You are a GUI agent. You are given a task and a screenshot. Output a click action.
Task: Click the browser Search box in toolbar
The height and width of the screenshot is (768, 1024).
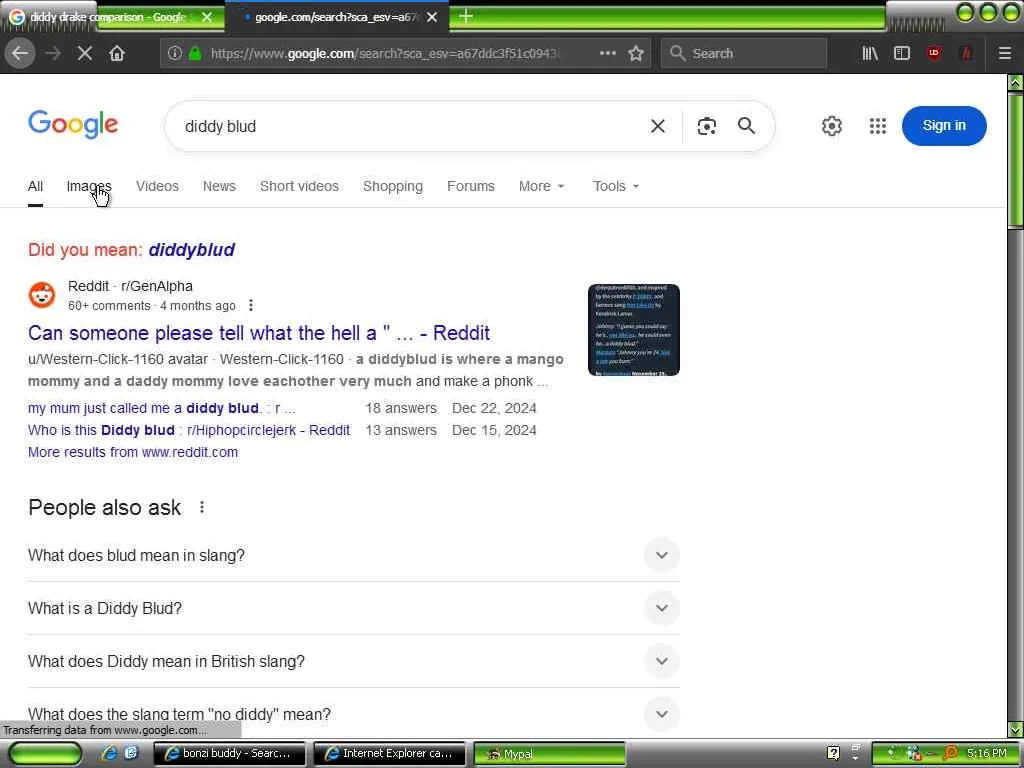(744, 53)
